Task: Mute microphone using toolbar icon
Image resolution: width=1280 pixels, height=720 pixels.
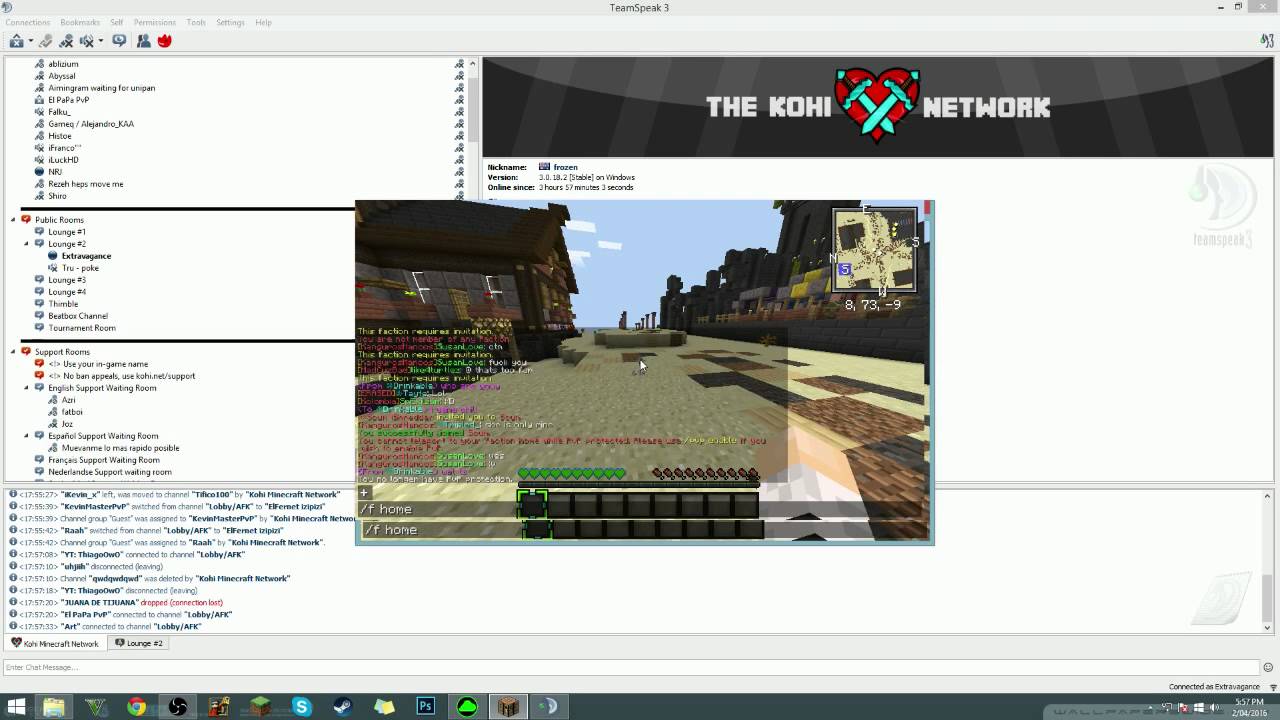Action: pyautogui.click(x=66, y=41)
